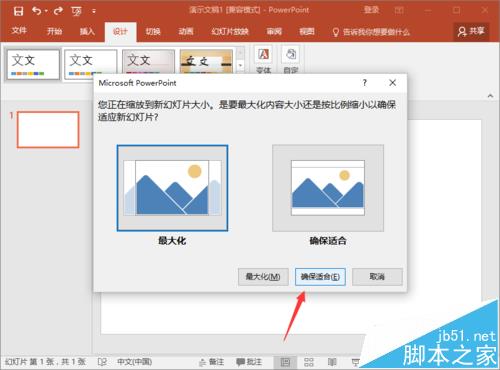Click the 确保适合(E) button
Screen dimensions: 500x370
click(x=320, y=277)
